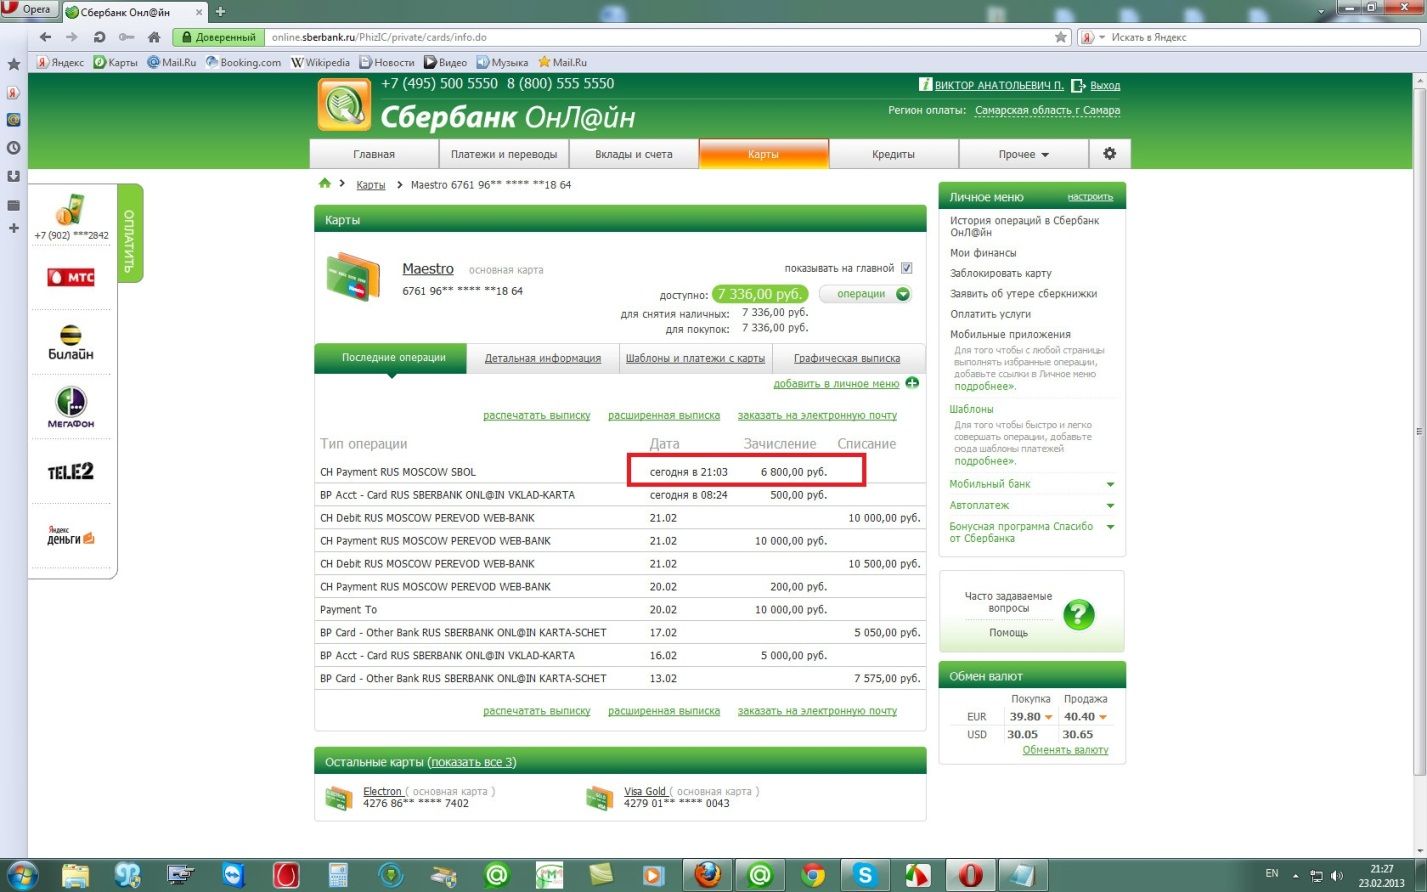Switch to Графическая выписка tab
This screenshot has width=1427, height=892.
click(847, 358)
